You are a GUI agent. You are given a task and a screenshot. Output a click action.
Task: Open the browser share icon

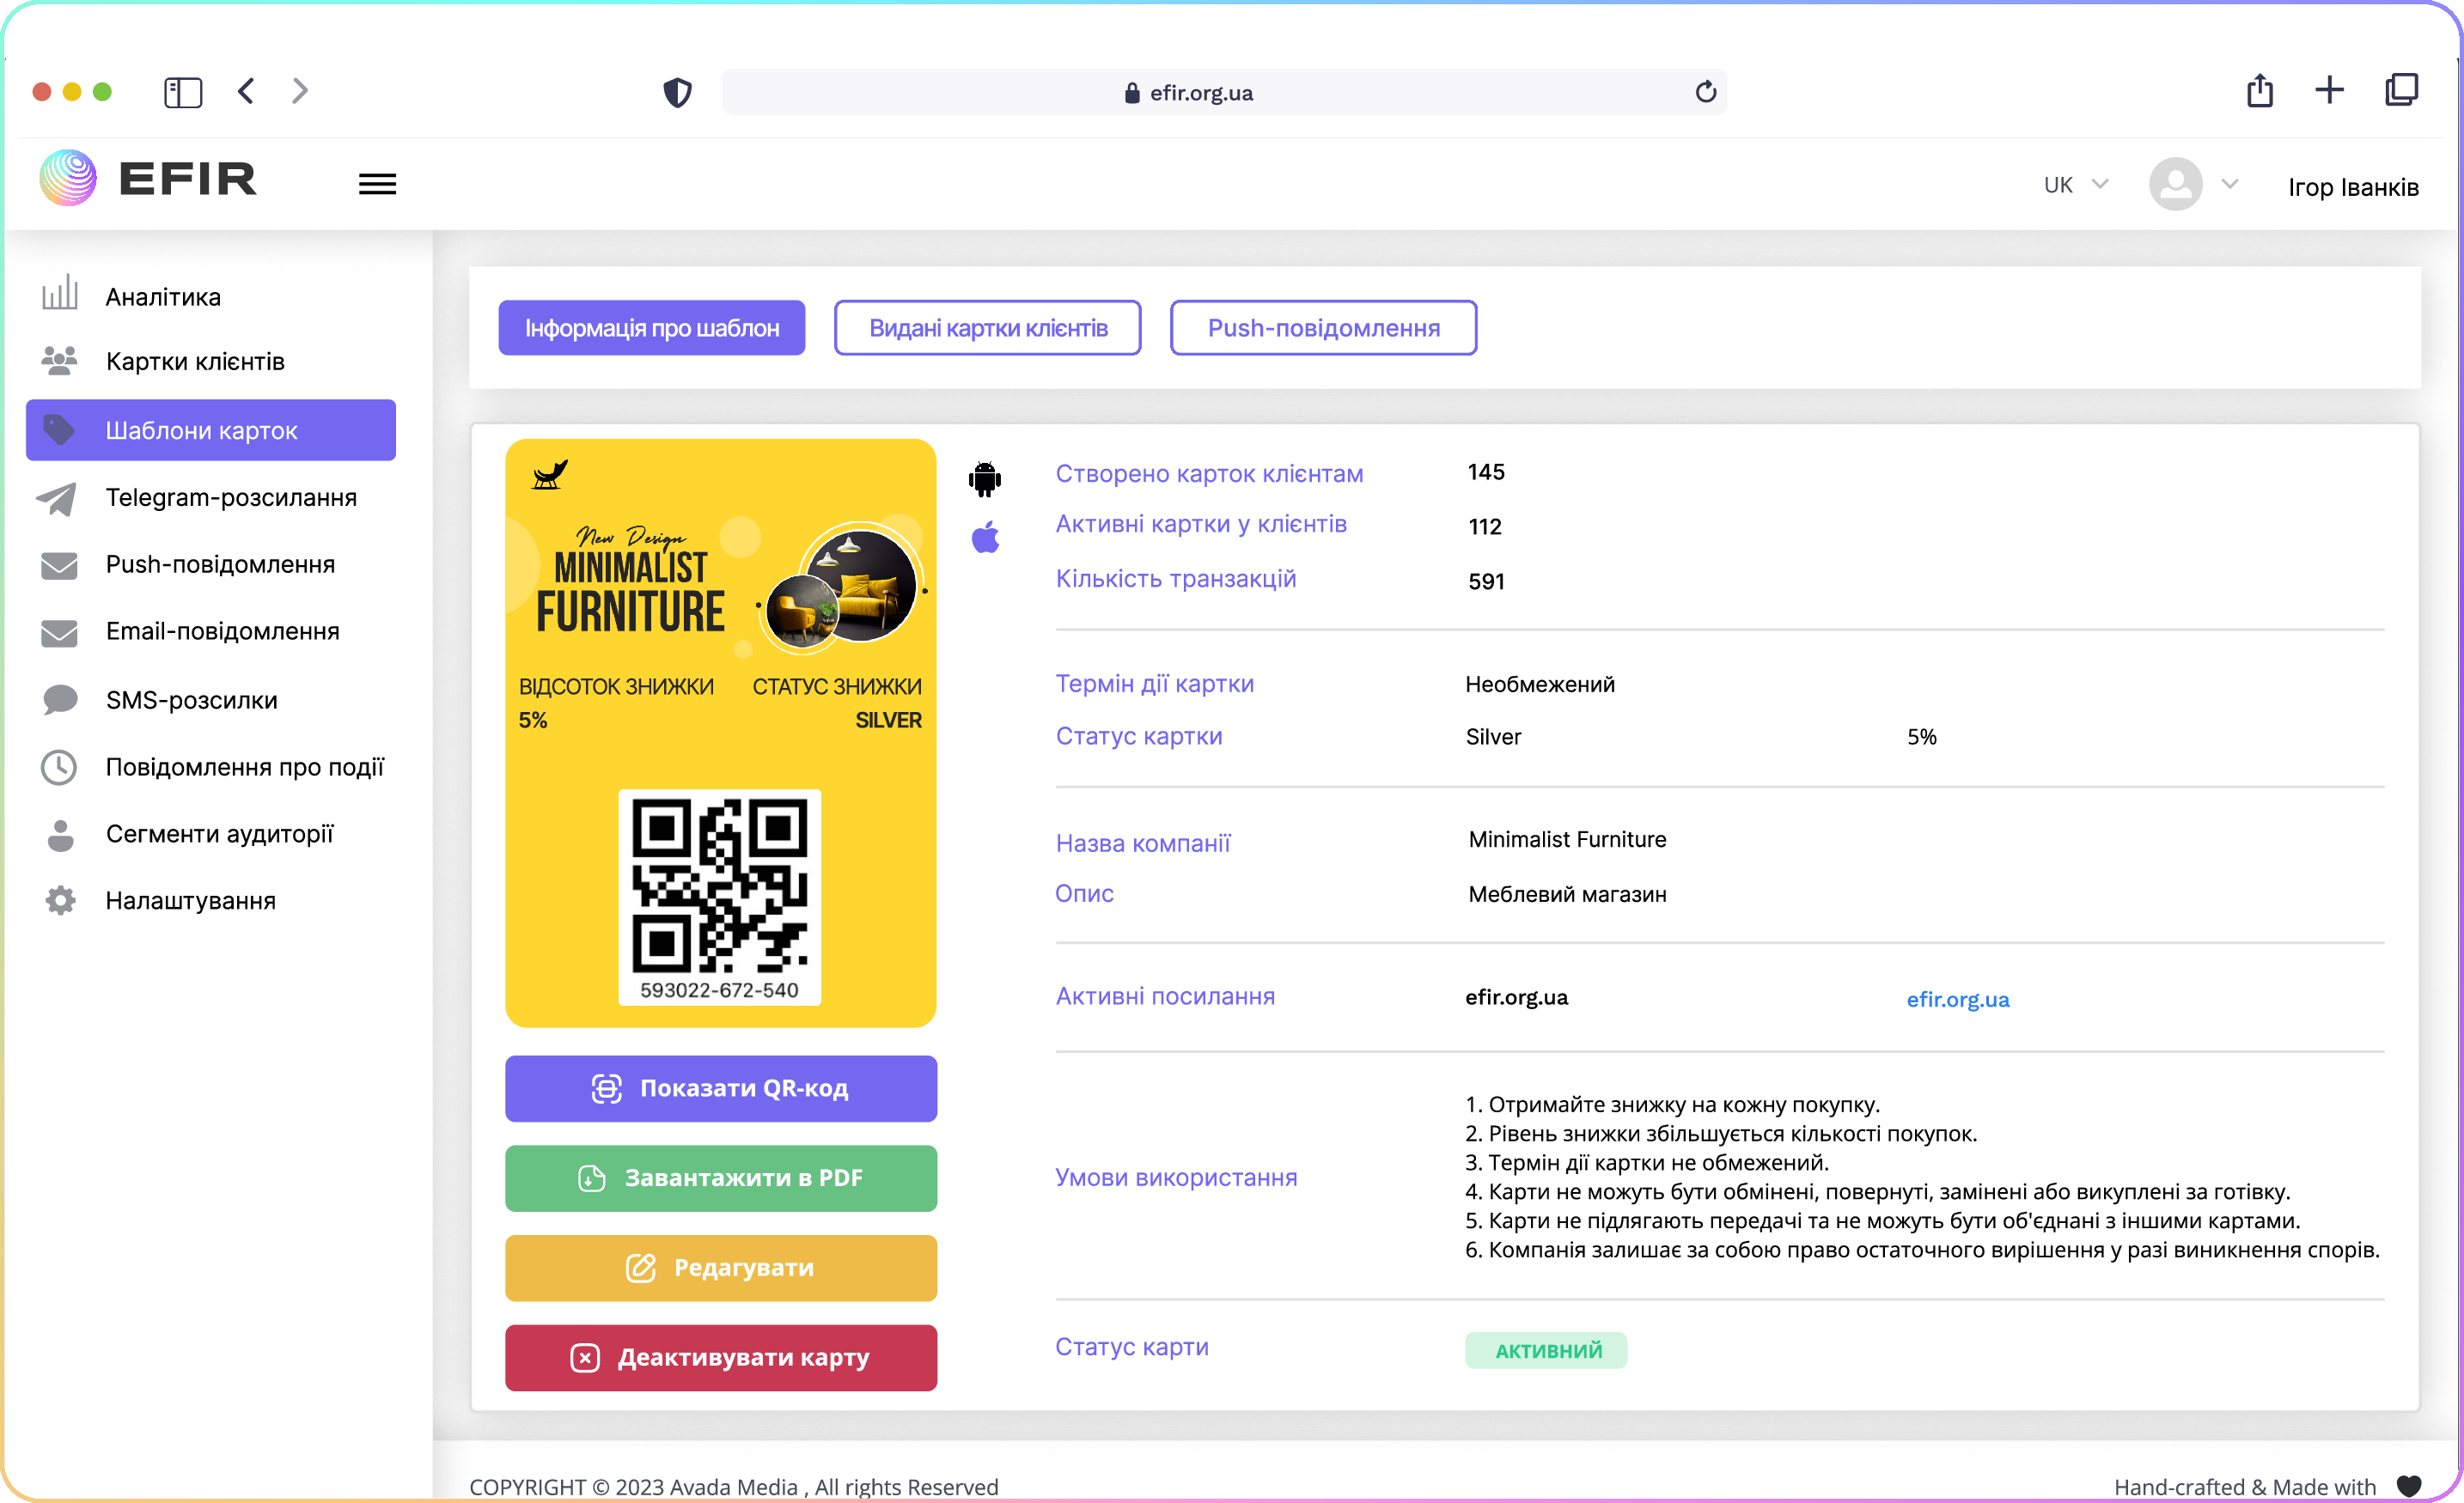[x=2260, y=90]
